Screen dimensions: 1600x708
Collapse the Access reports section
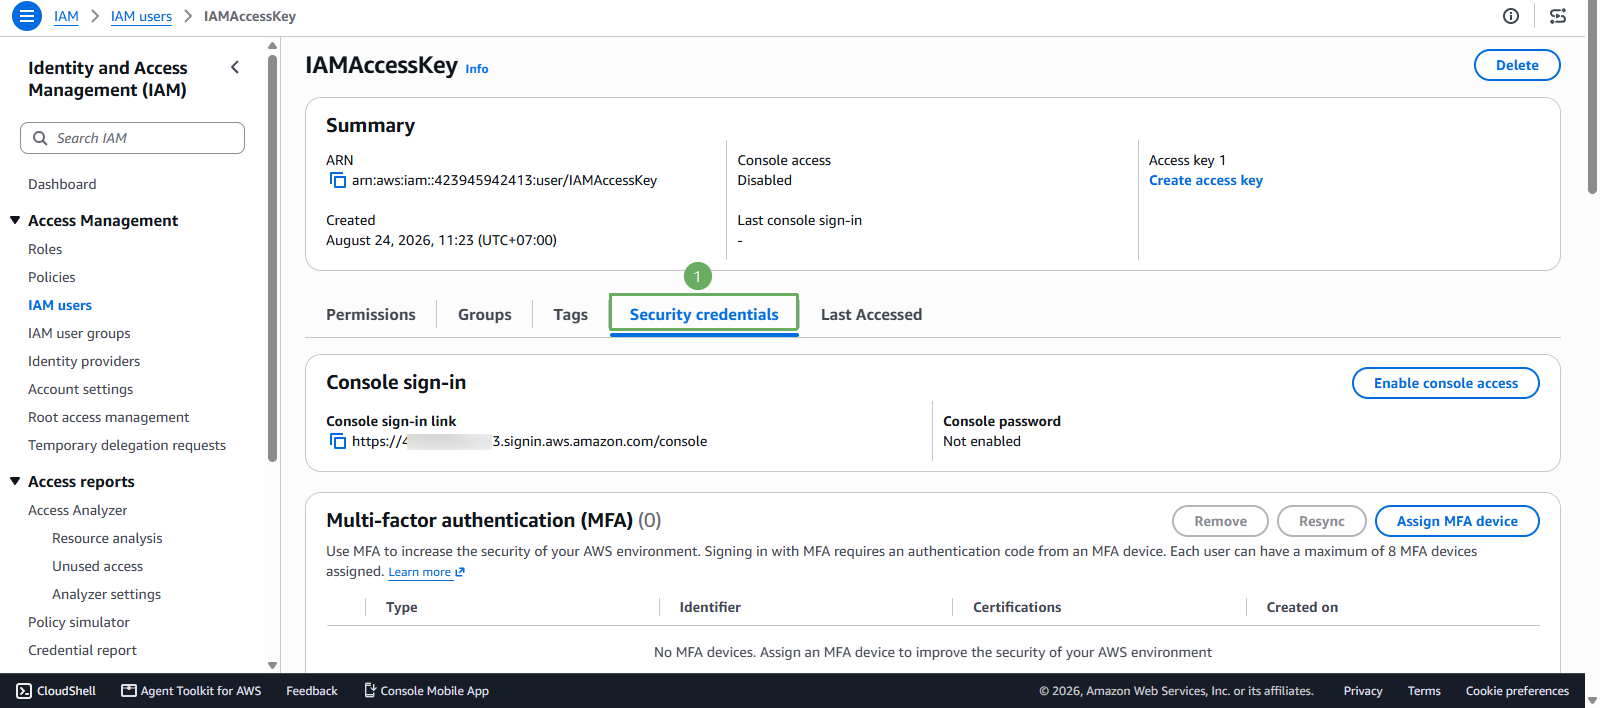(15, 481)
